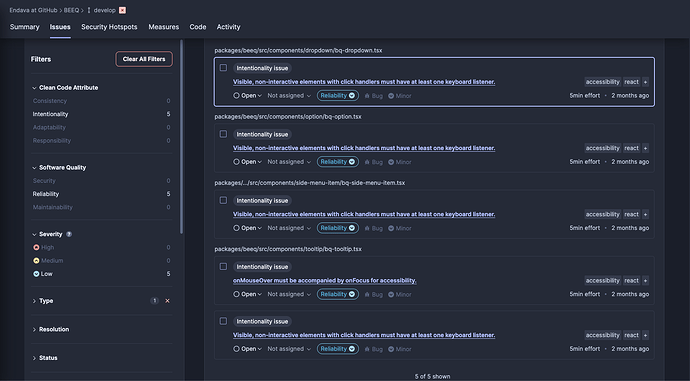Viewport: 690px width, 381px height.
Task: Click the Clear All Filters button
Action: click(144, 59)
